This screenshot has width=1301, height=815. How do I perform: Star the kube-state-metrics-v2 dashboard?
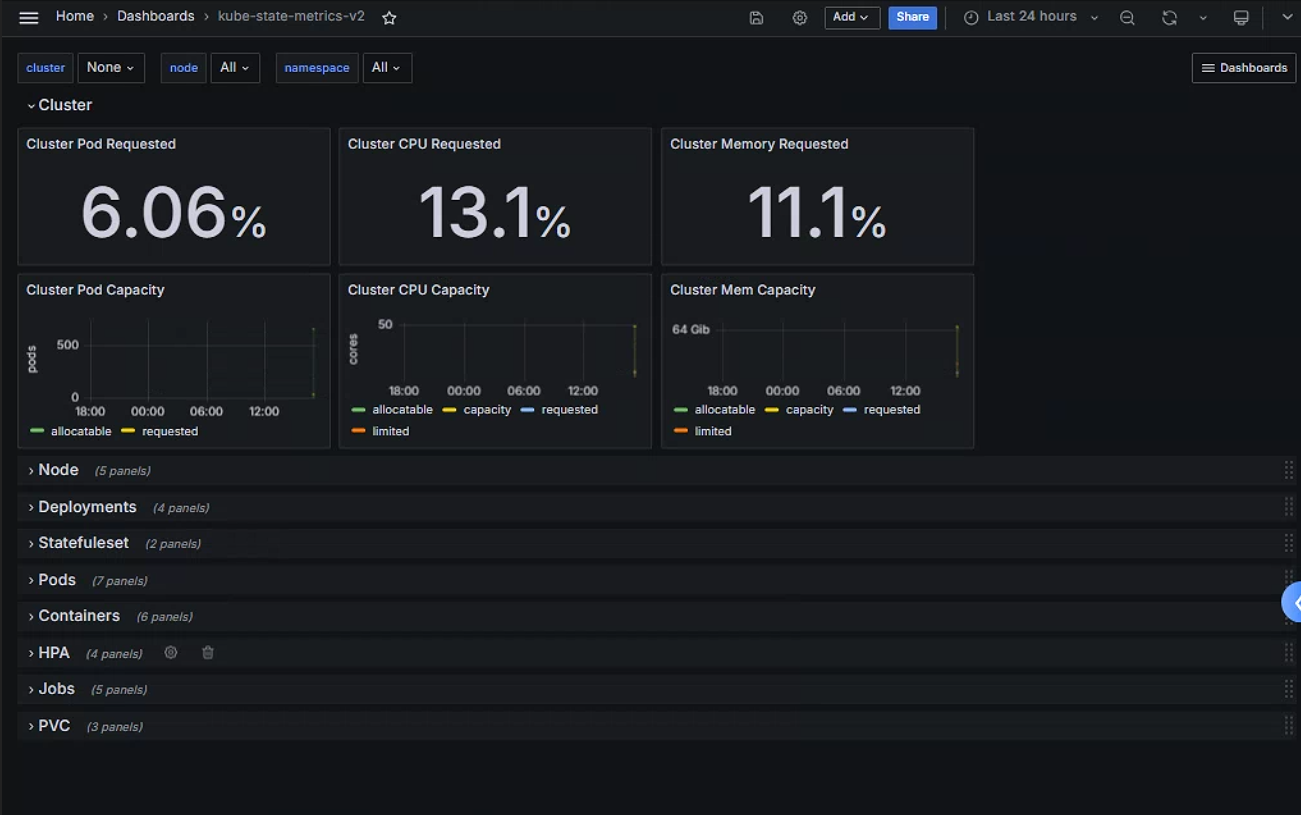390,18
